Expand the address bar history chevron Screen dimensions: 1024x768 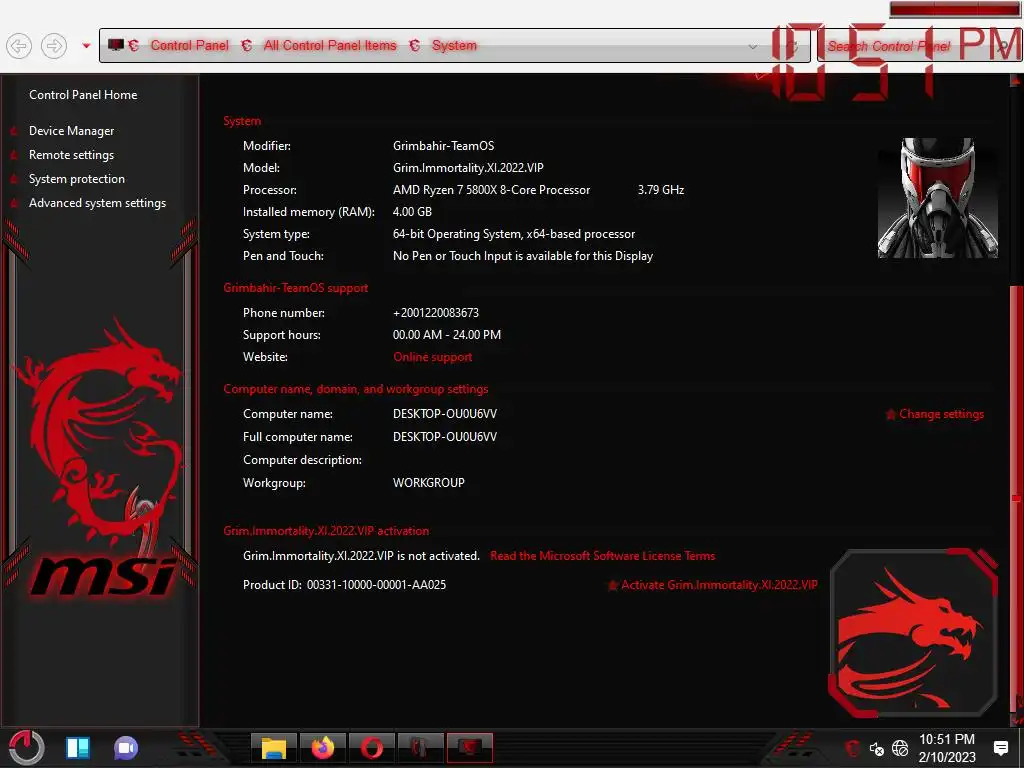(x=752, y=46)
